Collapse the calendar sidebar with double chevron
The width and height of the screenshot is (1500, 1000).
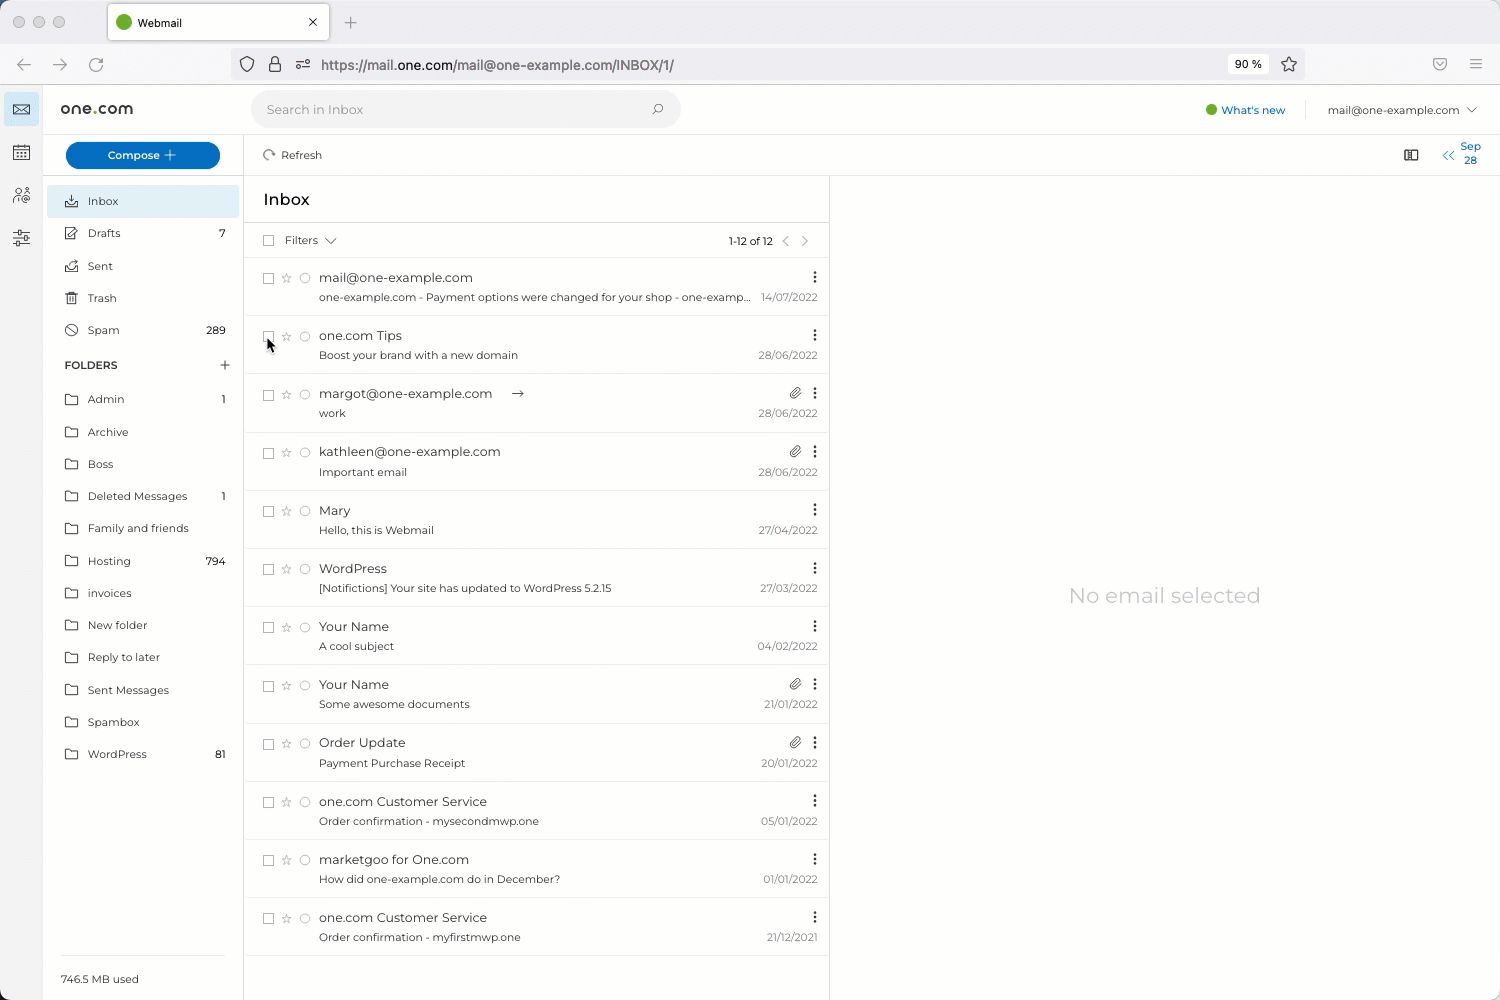[x=1448, y=155]
